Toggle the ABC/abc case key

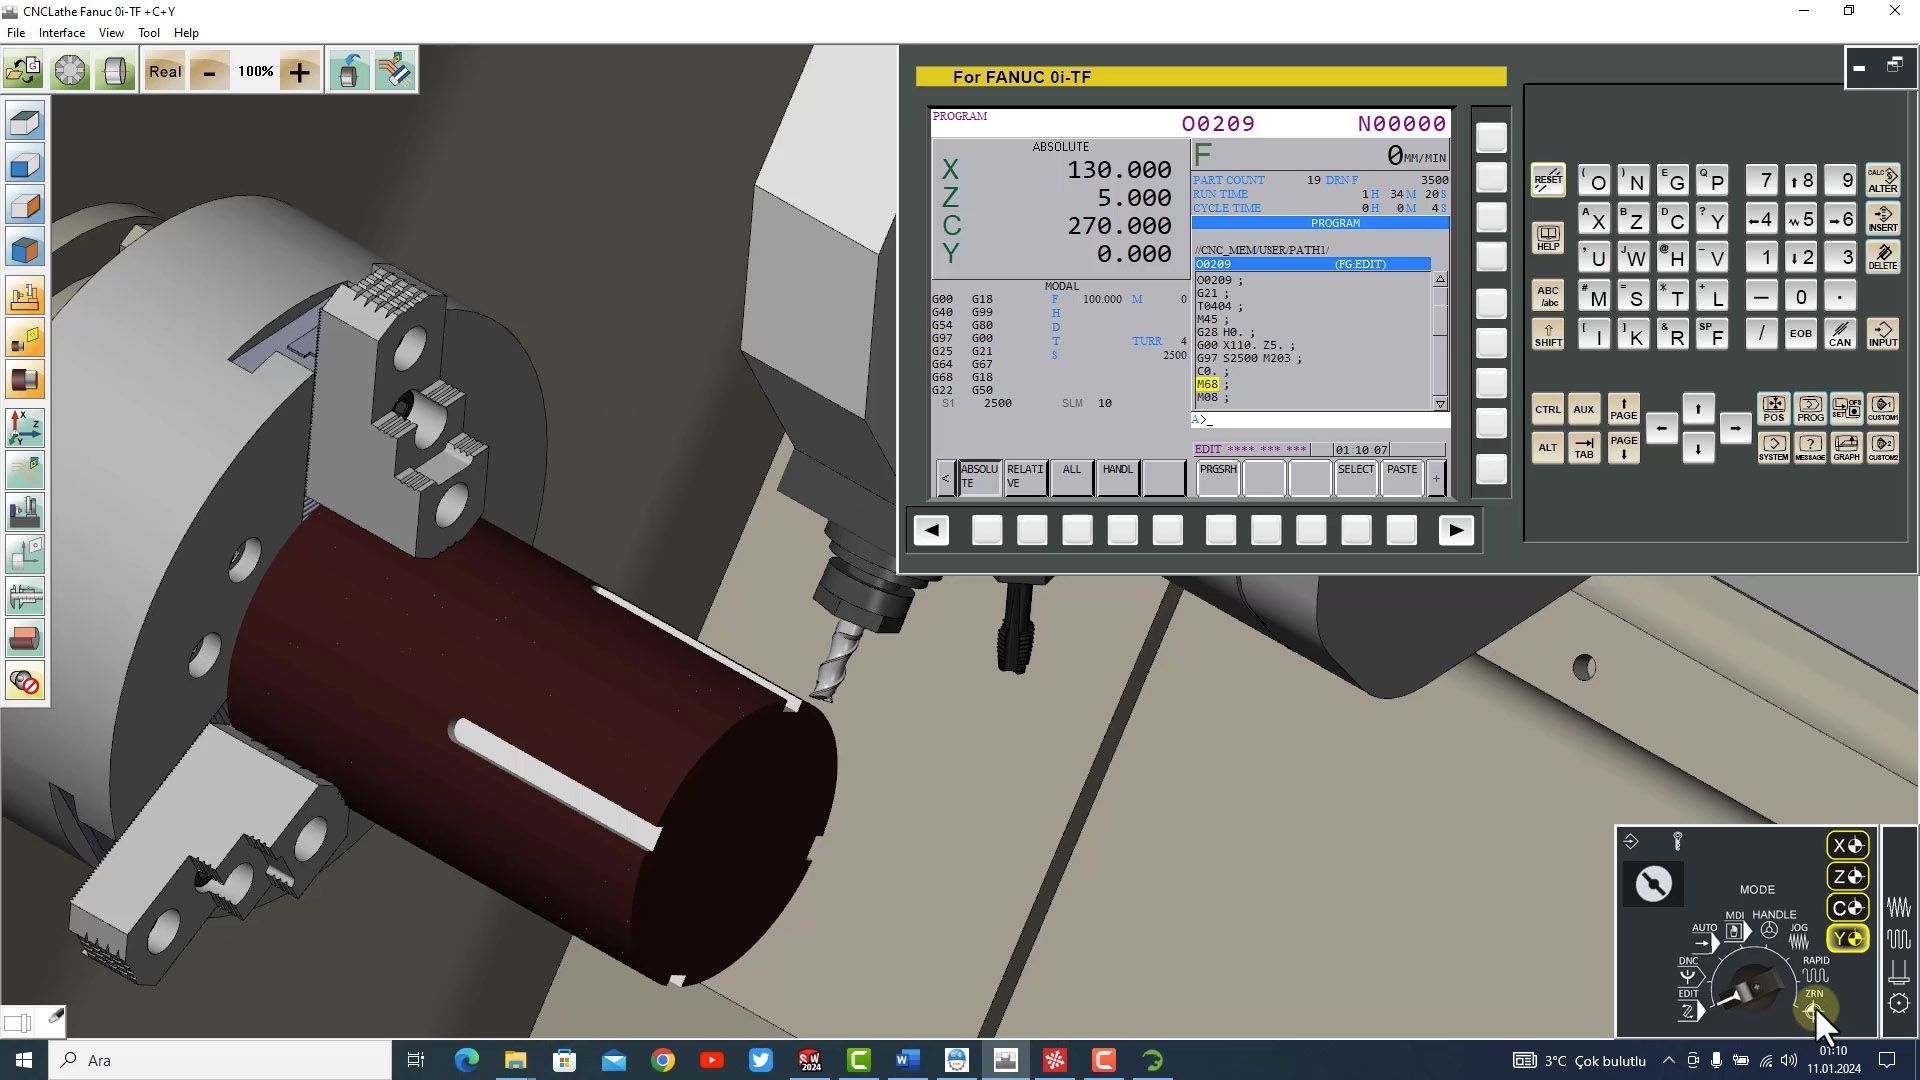(x=1548, y=296)
